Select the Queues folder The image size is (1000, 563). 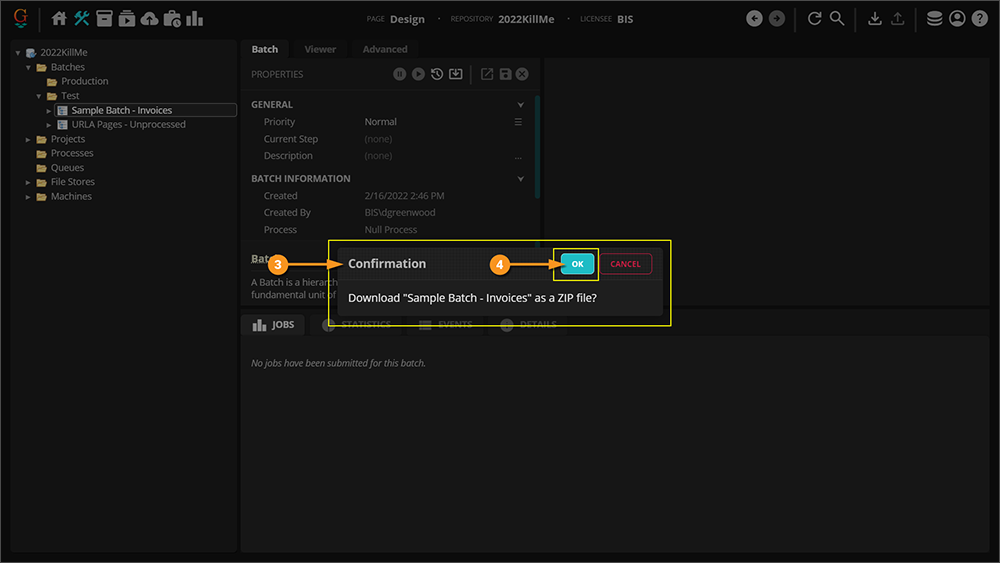coord(67,168)
